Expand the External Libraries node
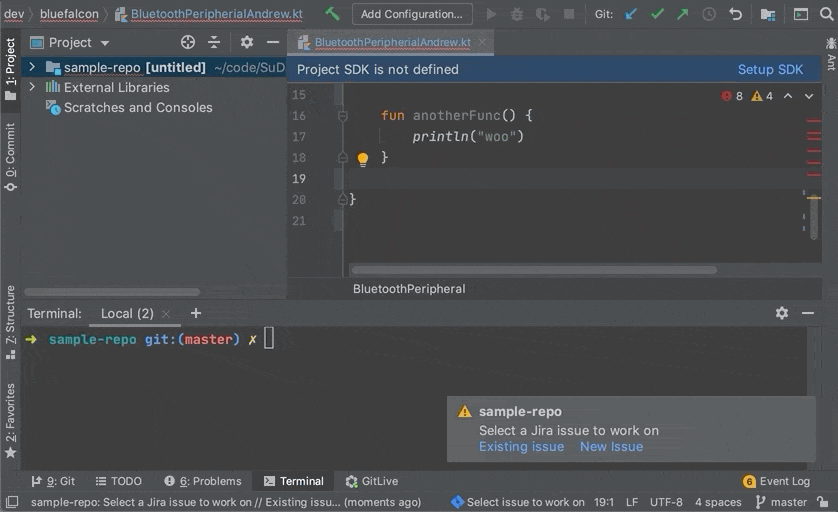 click(x=32, y=87)
